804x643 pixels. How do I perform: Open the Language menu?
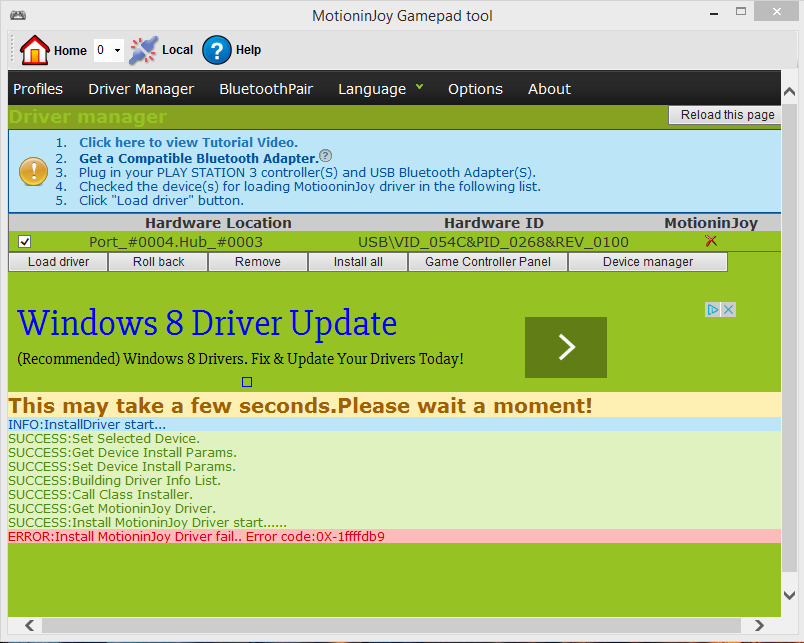coord(372,89)
